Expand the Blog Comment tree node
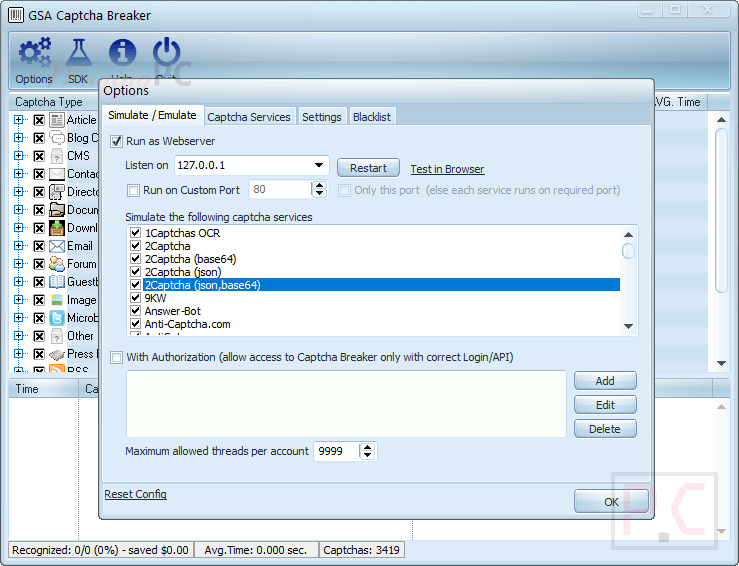The width and height of the screenshot is (739, 566). [18, 138]
